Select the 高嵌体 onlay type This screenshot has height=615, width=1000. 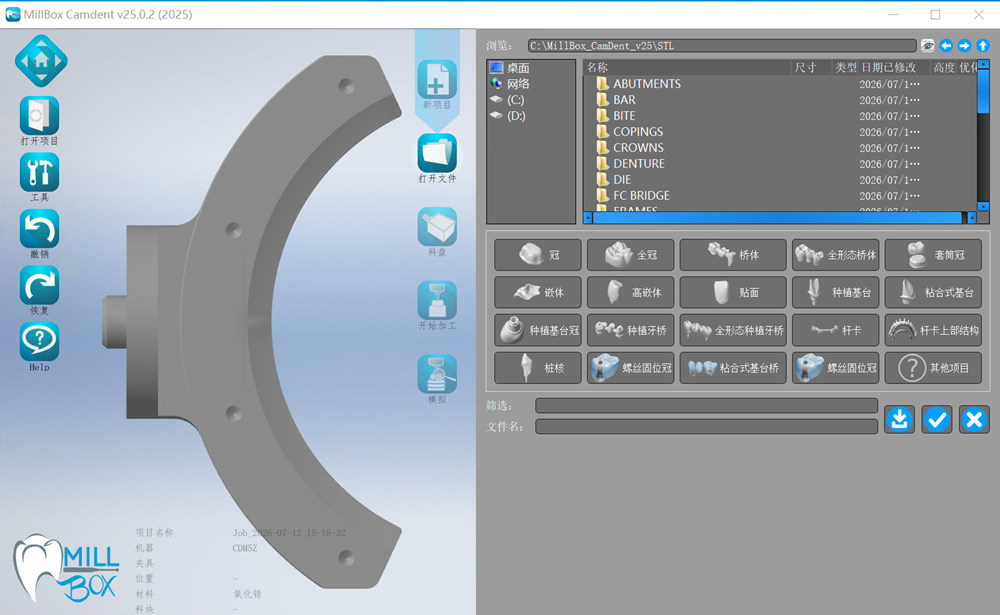coord(631,292)
